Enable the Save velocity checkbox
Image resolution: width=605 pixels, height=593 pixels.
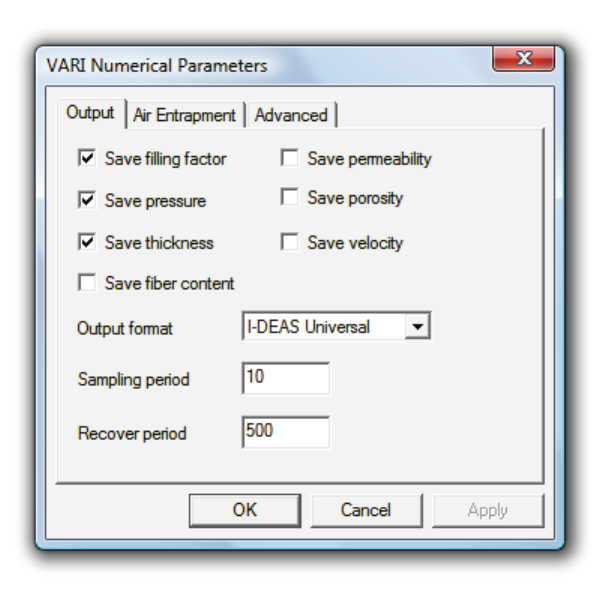click(289, 242)
